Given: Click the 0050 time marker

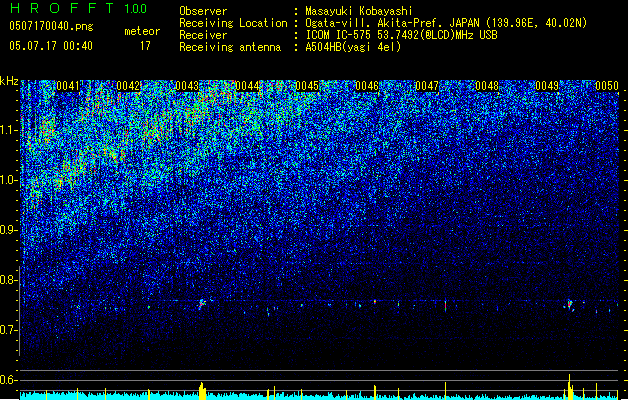Looking at the screenshot, I should tap(607, 86).
